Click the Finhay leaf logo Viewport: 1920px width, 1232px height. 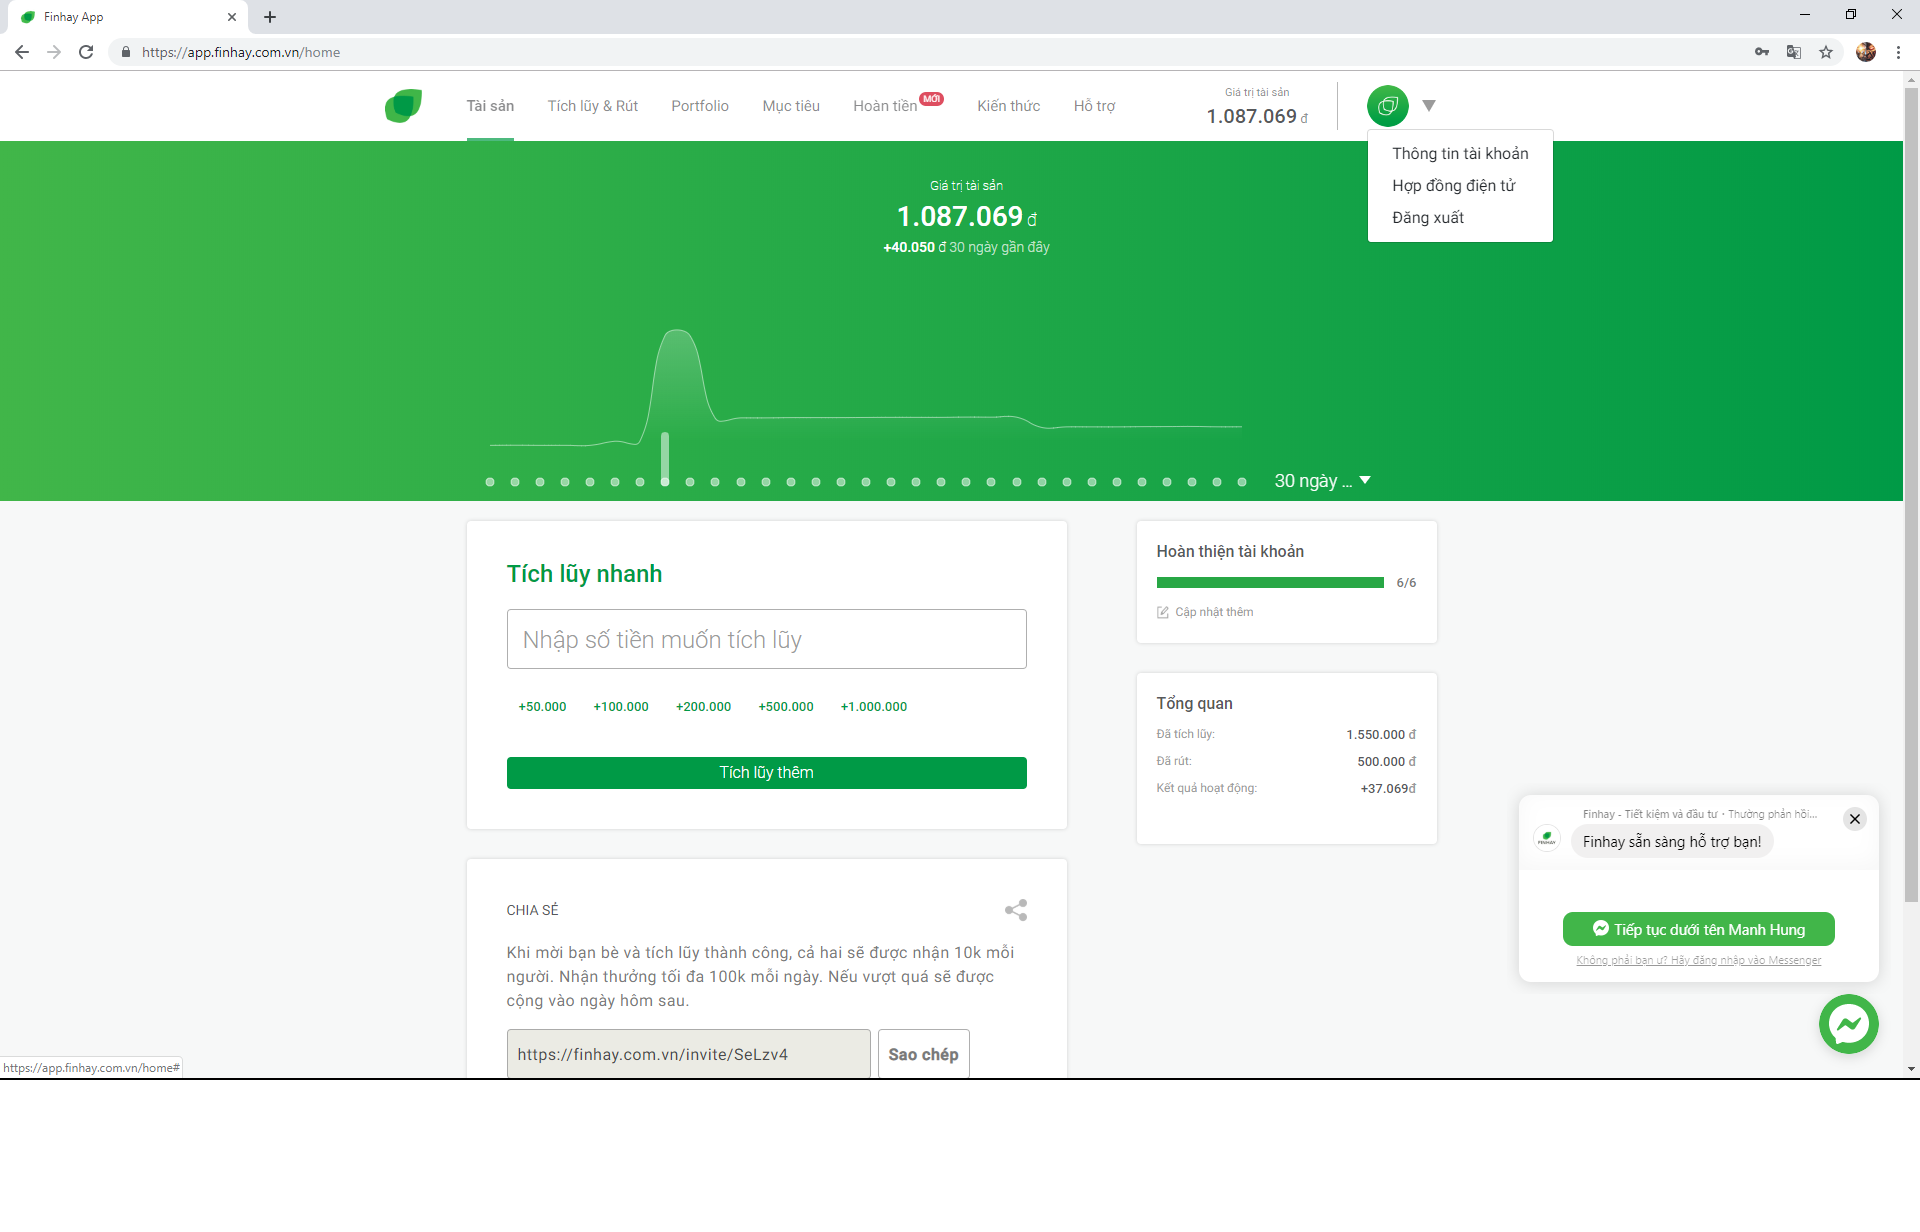tap(403, 106)
